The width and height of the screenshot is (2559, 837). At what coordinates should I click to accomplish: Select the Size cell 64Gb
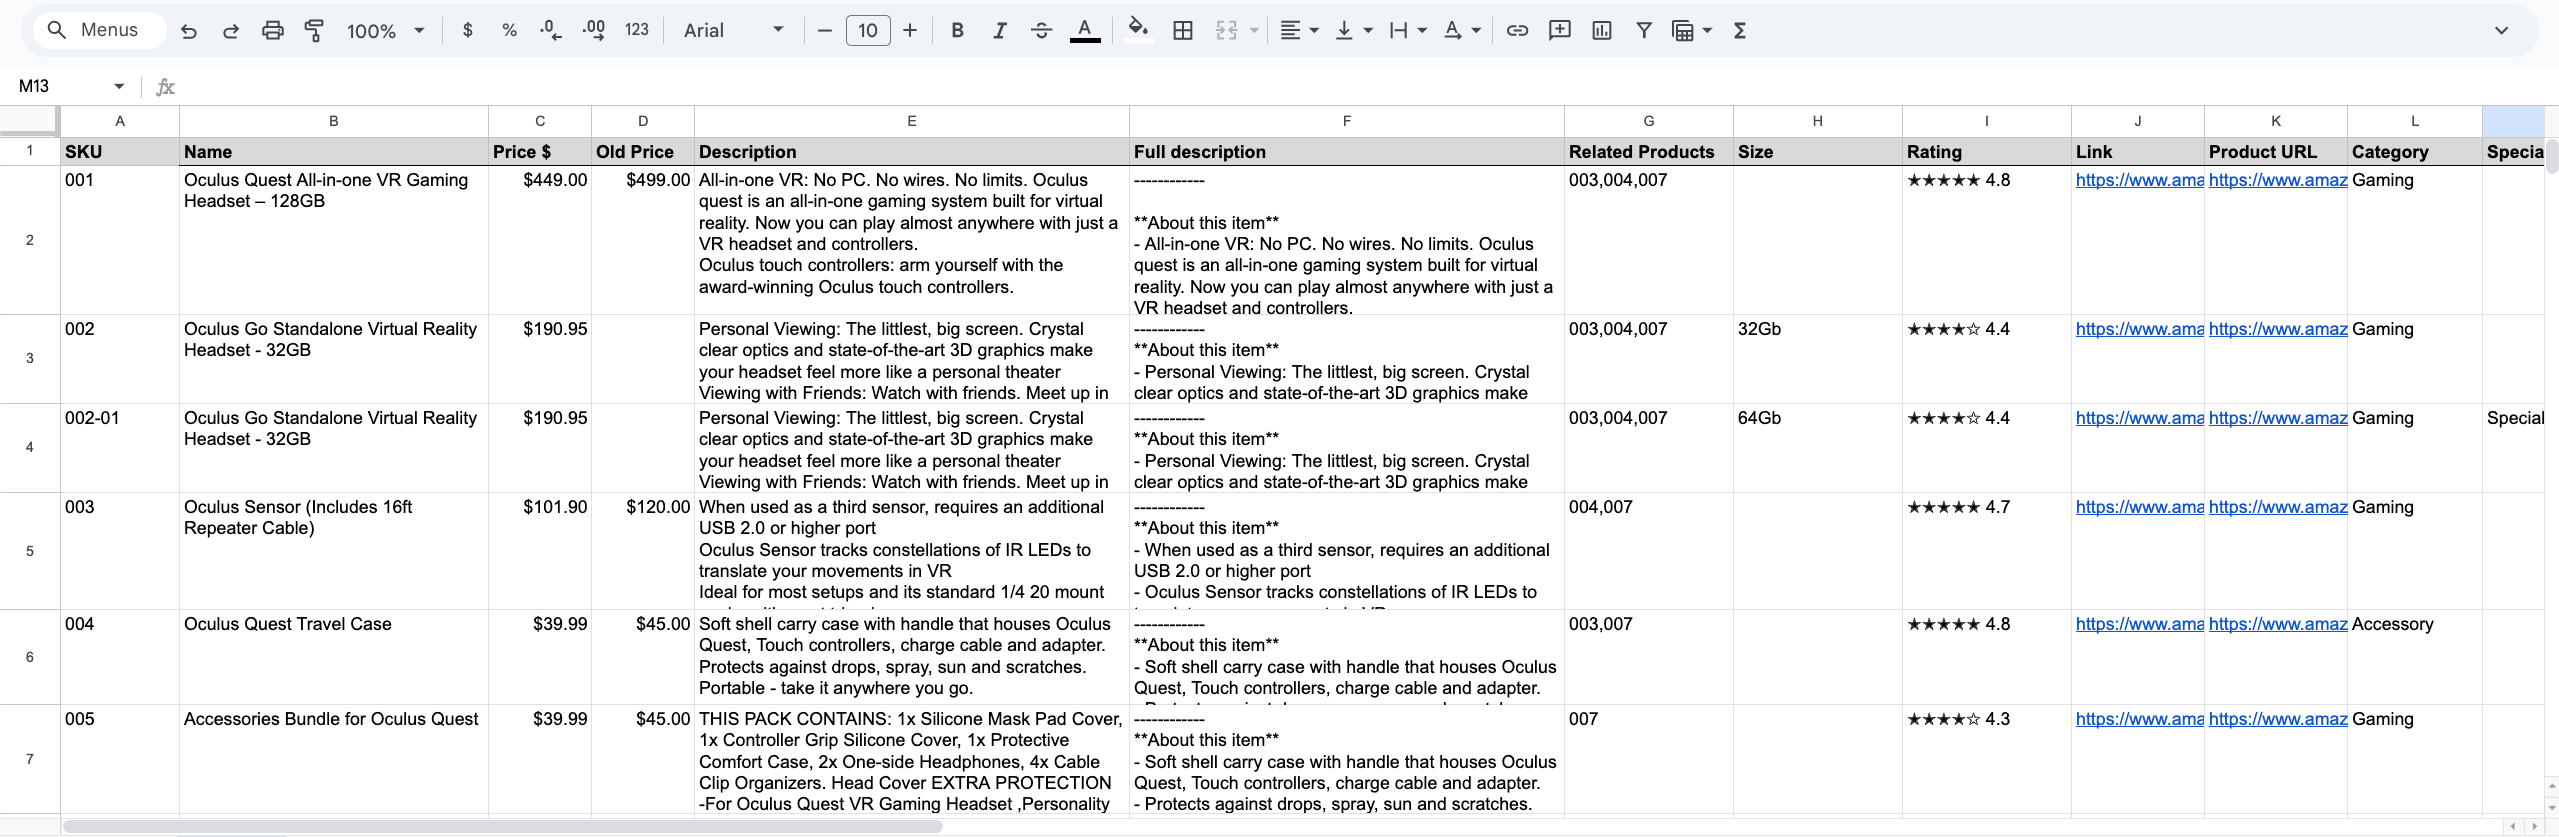[1818, 448]
